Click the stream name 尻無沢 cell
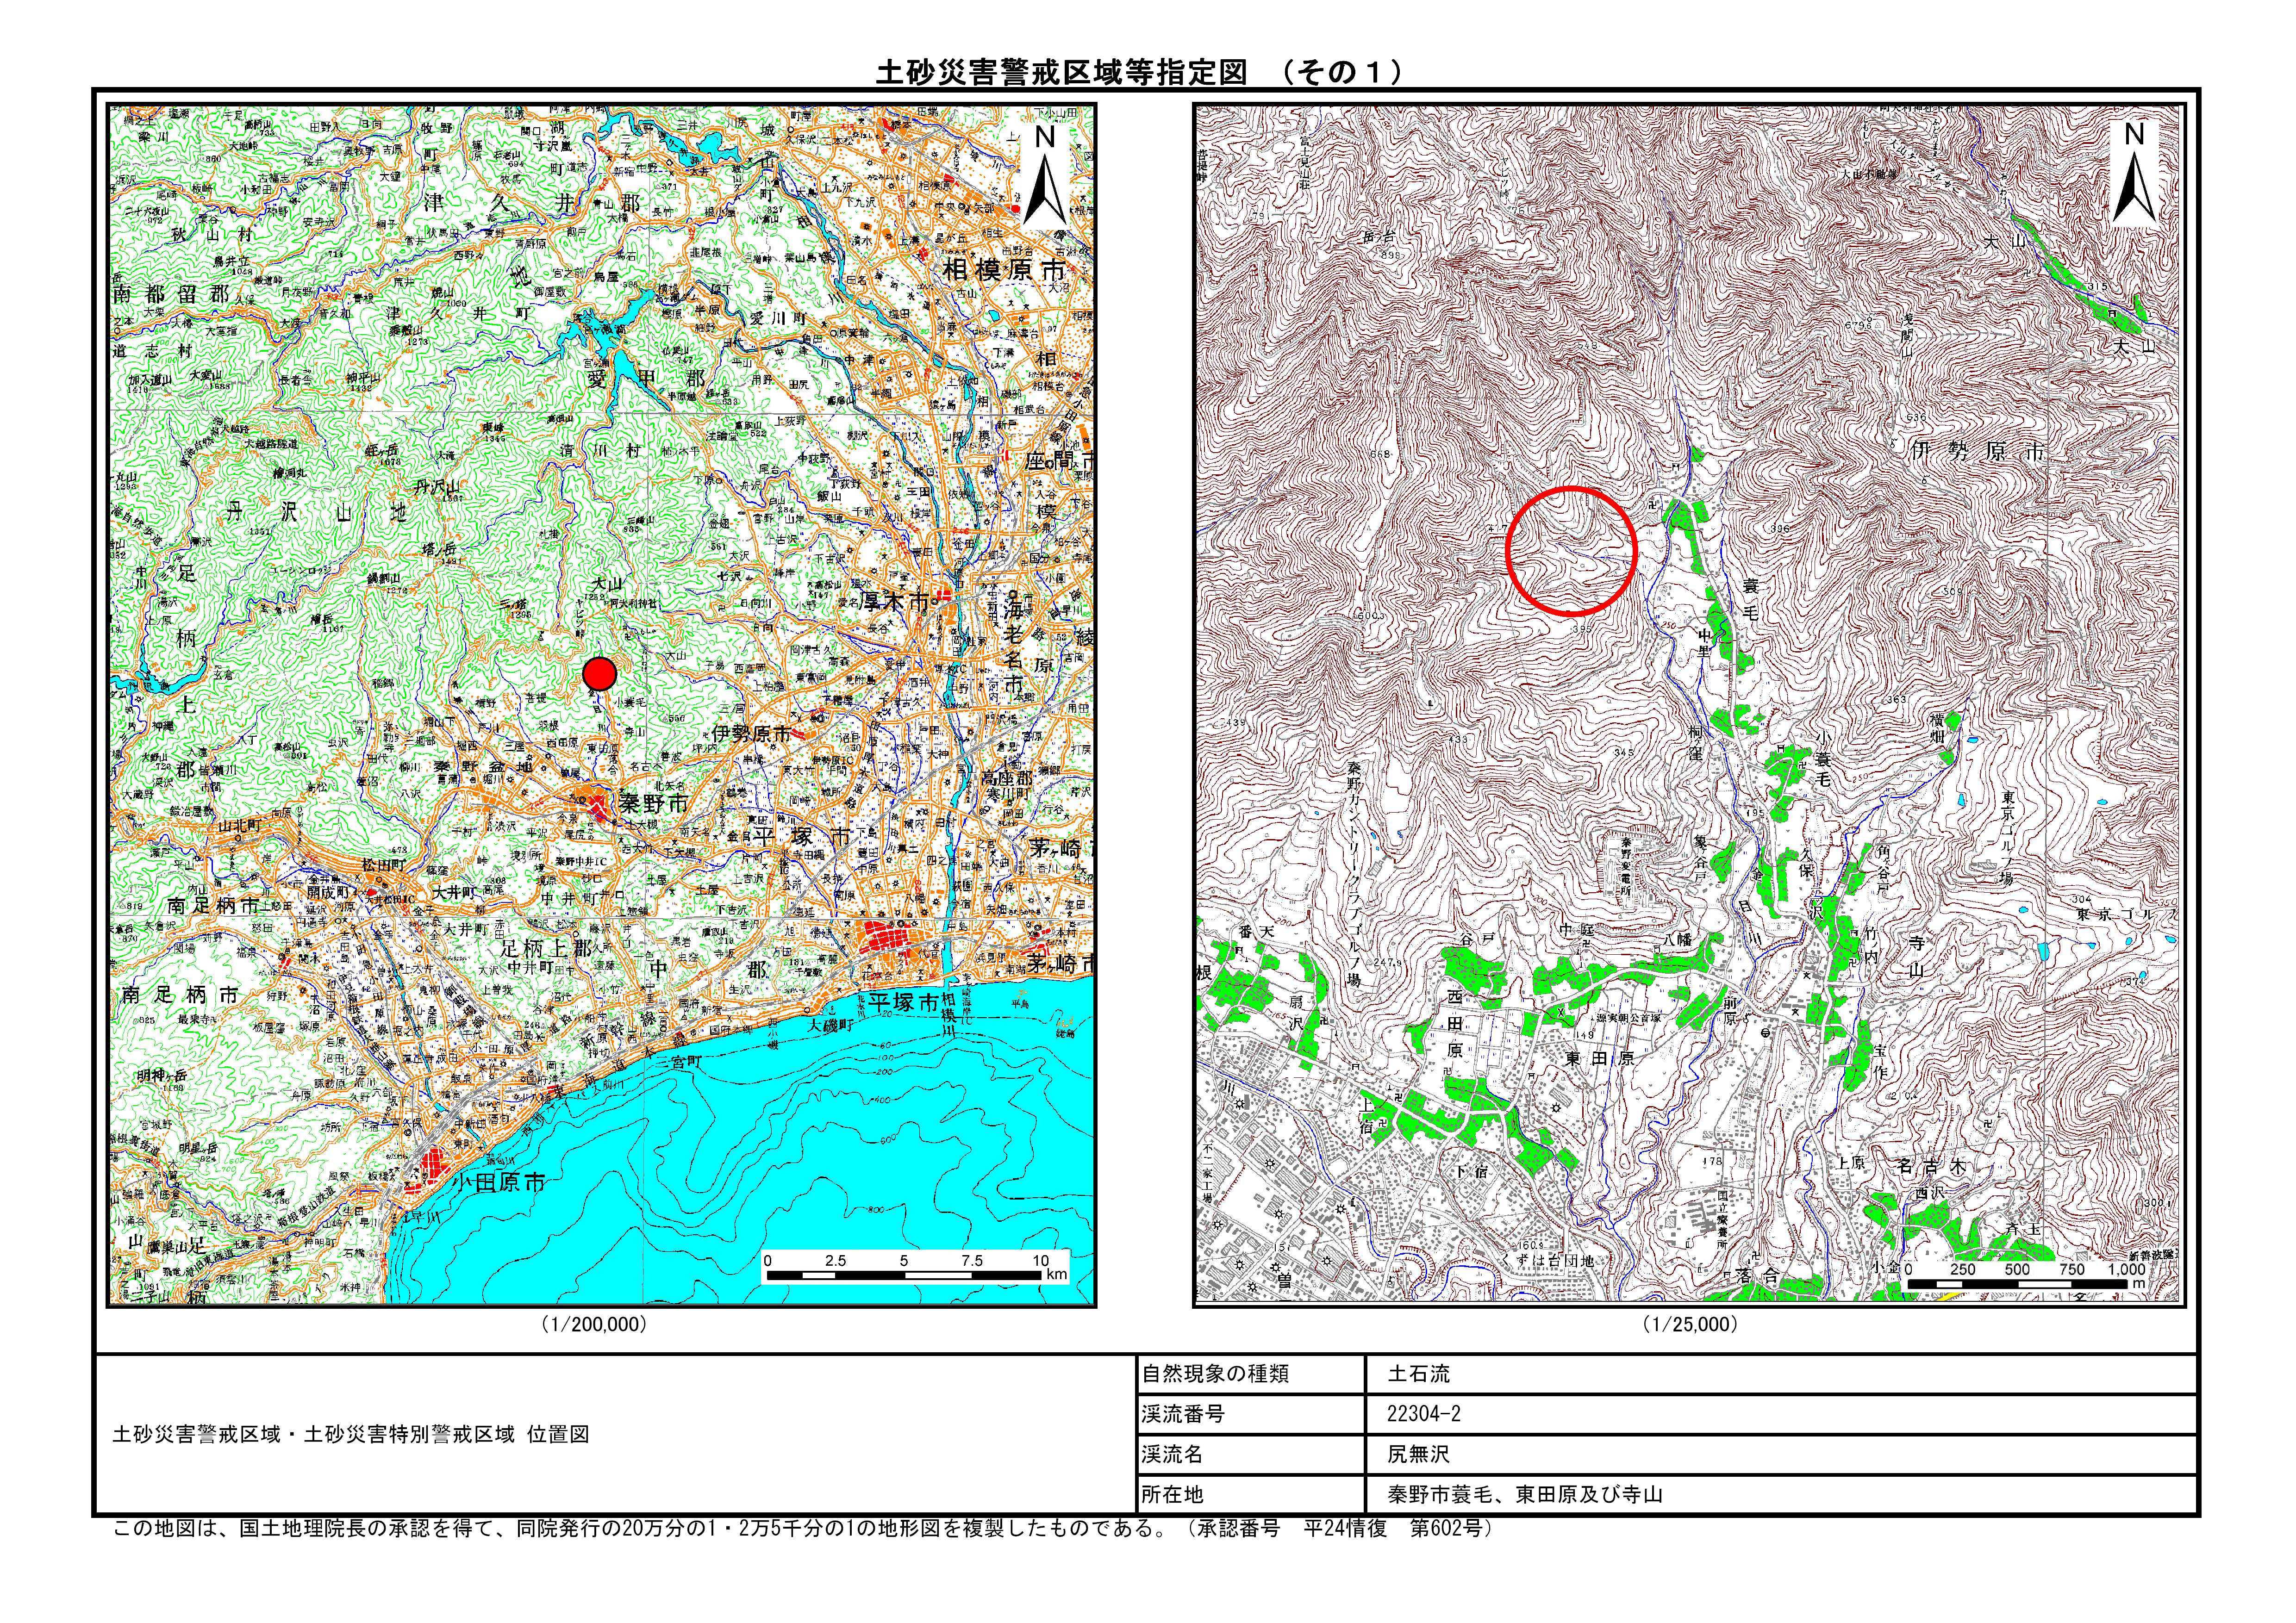Screen dimensions: 2296x1623 point(1418,1454)
